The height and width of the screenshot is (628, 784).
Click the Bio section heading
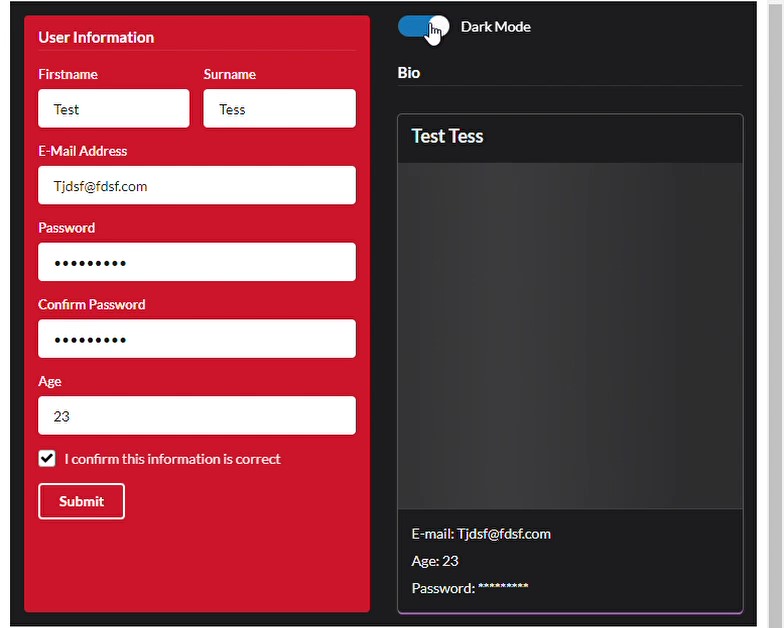coord(409,73)
